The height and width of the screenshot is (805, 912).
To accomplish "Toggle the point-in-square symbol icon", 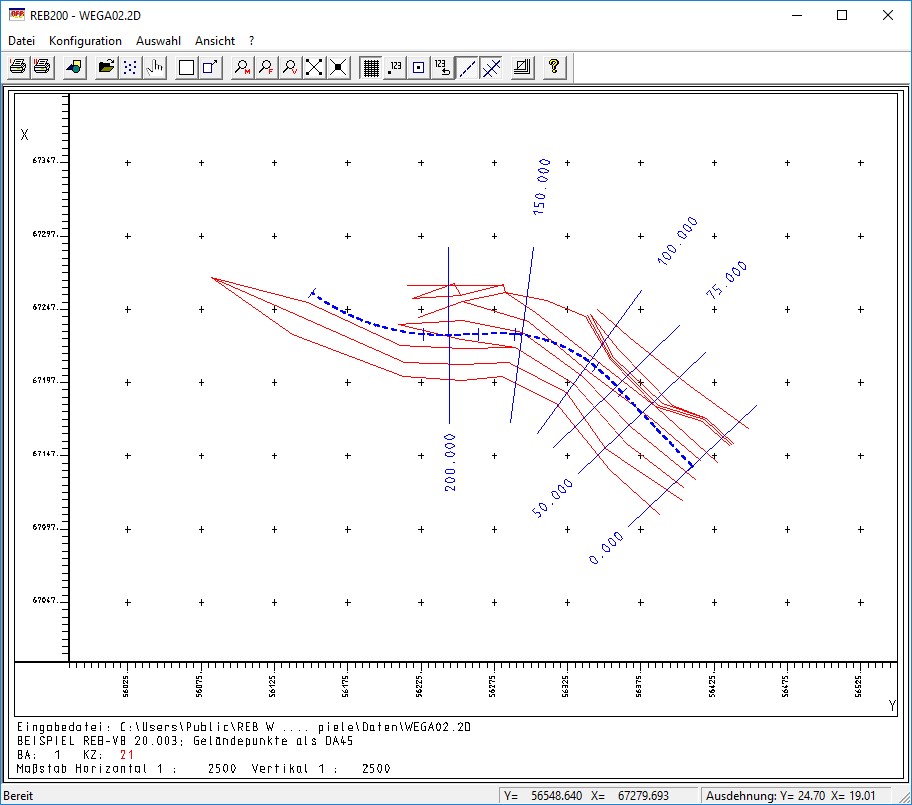I will 419,67.
